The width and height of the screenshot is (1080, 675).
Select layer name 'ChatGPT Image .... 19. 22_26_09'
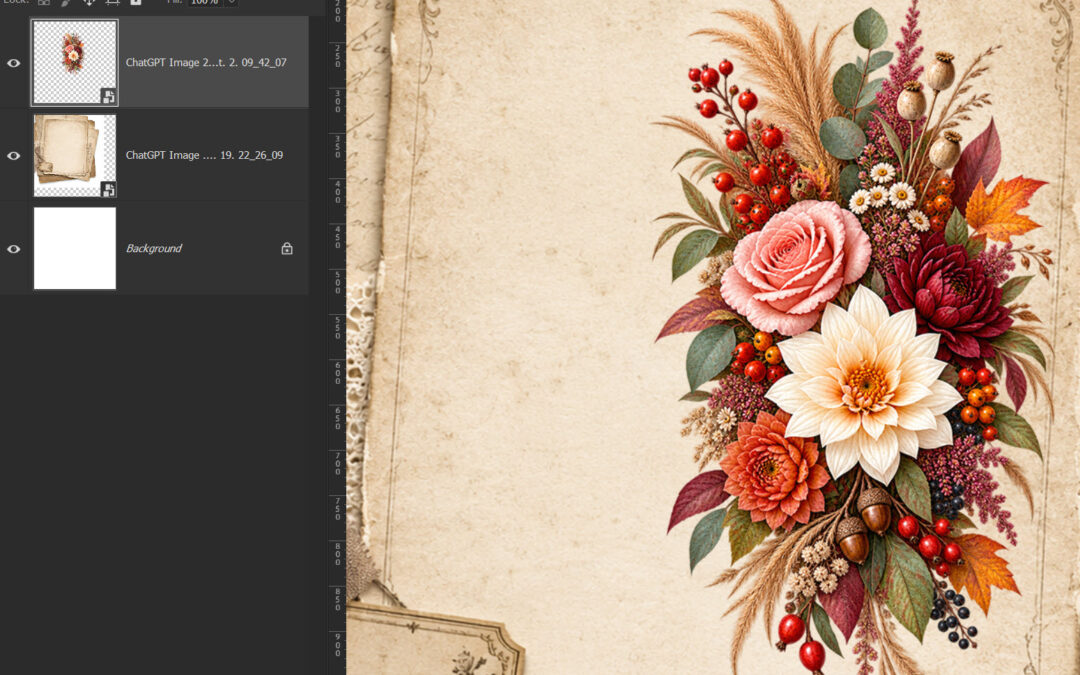(x=205, y=155)
